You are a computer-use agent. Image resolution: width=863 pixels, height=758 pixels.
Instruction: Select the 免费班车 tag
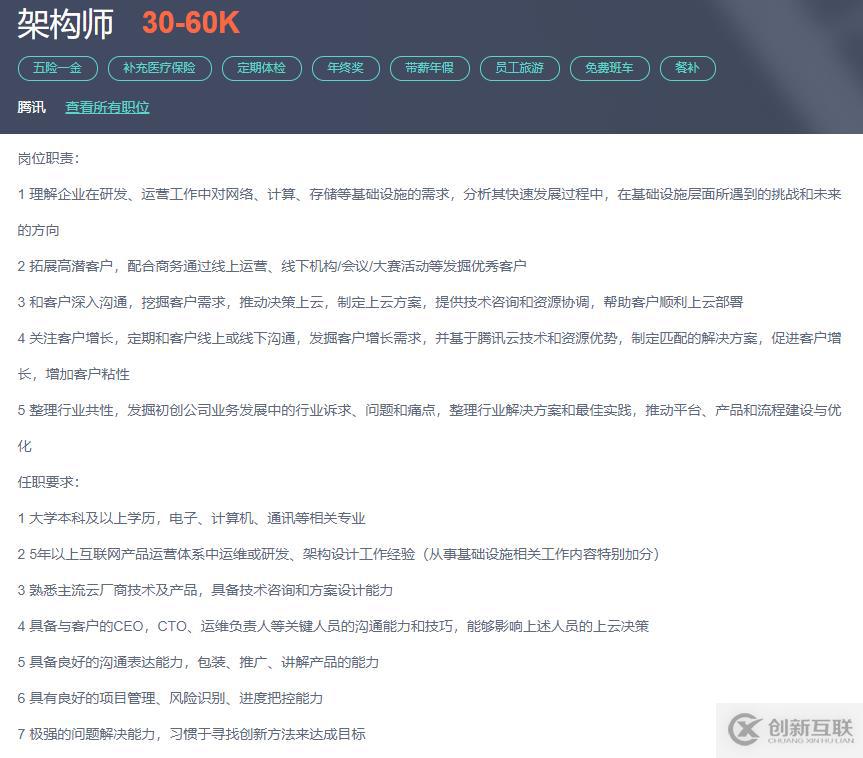[609, 68]
